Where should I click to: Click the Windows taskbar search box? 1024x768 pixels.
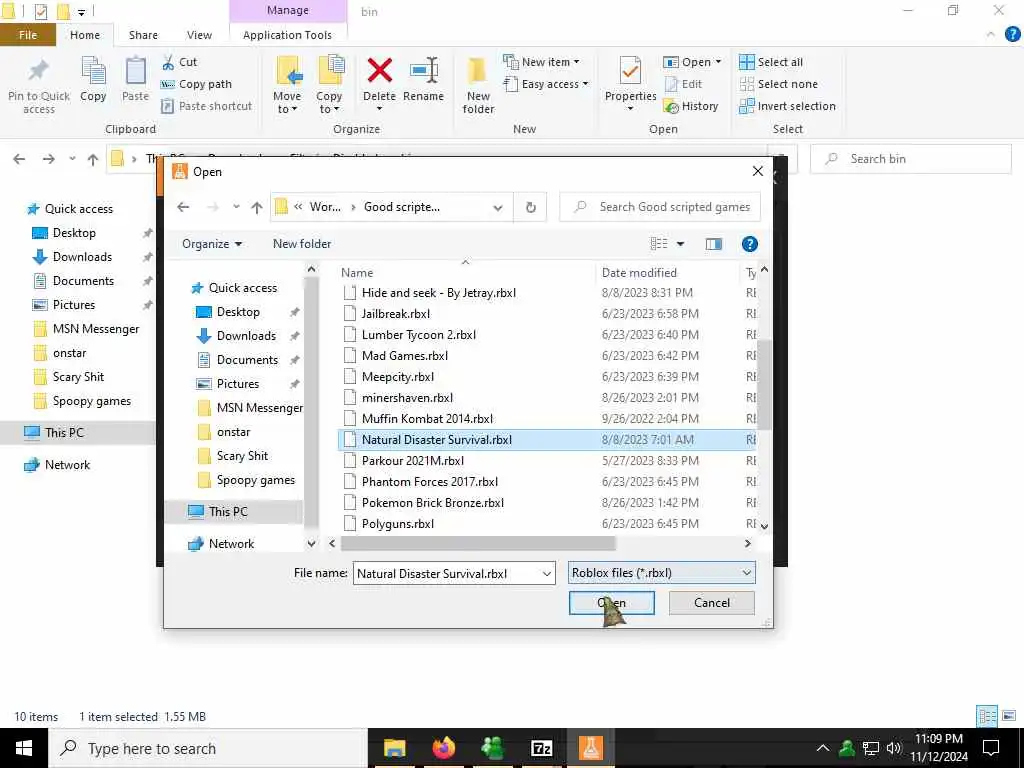coord(208,748)
